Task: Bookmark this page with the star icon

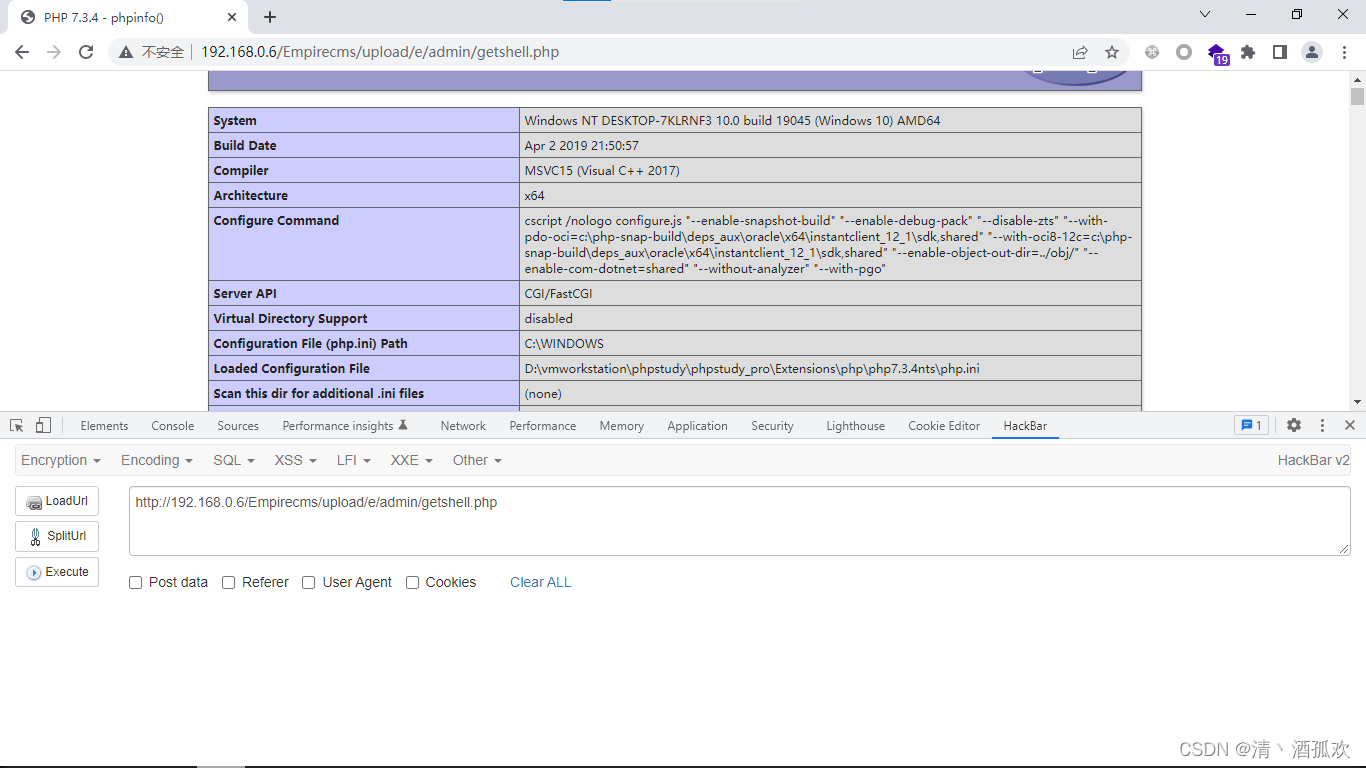Action: [1112, 52]
